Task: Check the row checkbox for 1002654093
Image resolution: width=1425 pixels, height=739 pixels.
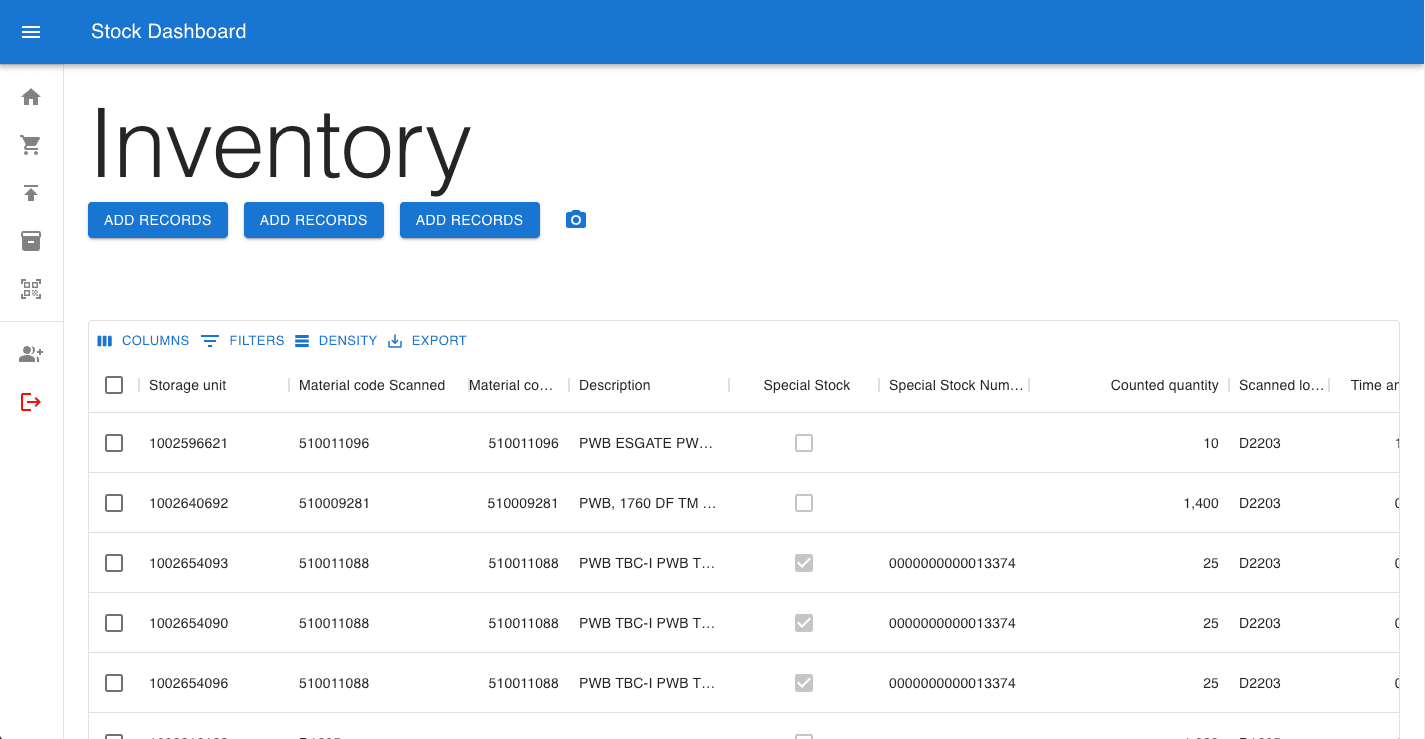Action: [x=114, y=563]
